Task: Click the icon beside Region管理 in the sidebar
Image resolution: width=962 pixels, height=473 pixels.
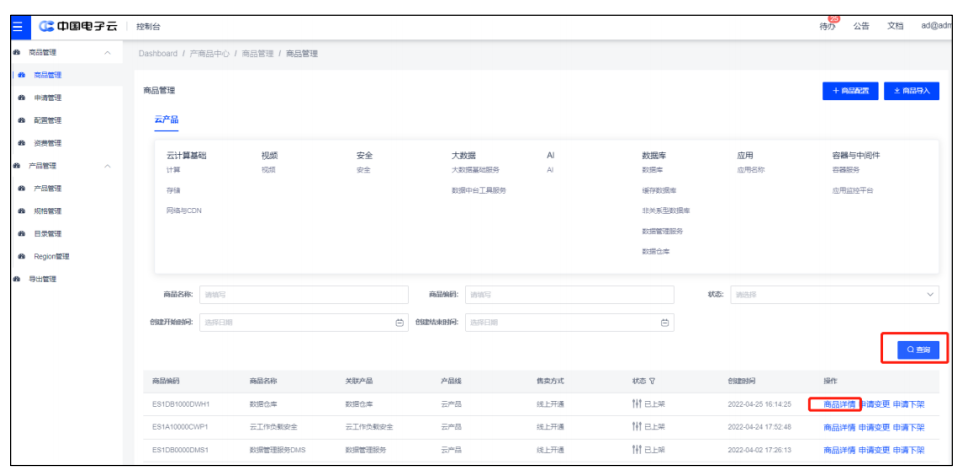Action: (x=22, y=257)
